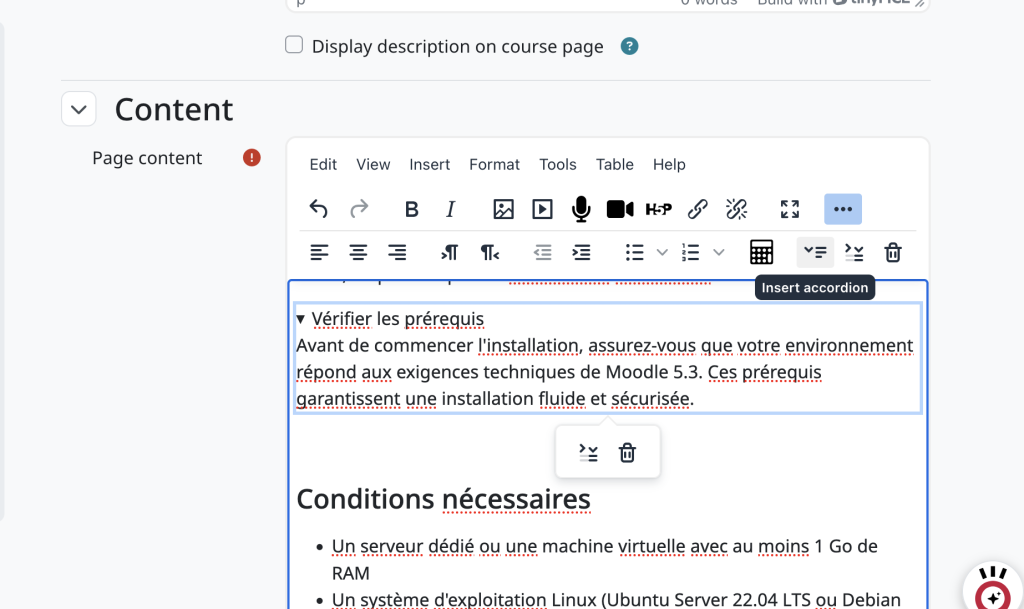
Task: Delete accordion via floating popup trash icon
Action: 627,452
